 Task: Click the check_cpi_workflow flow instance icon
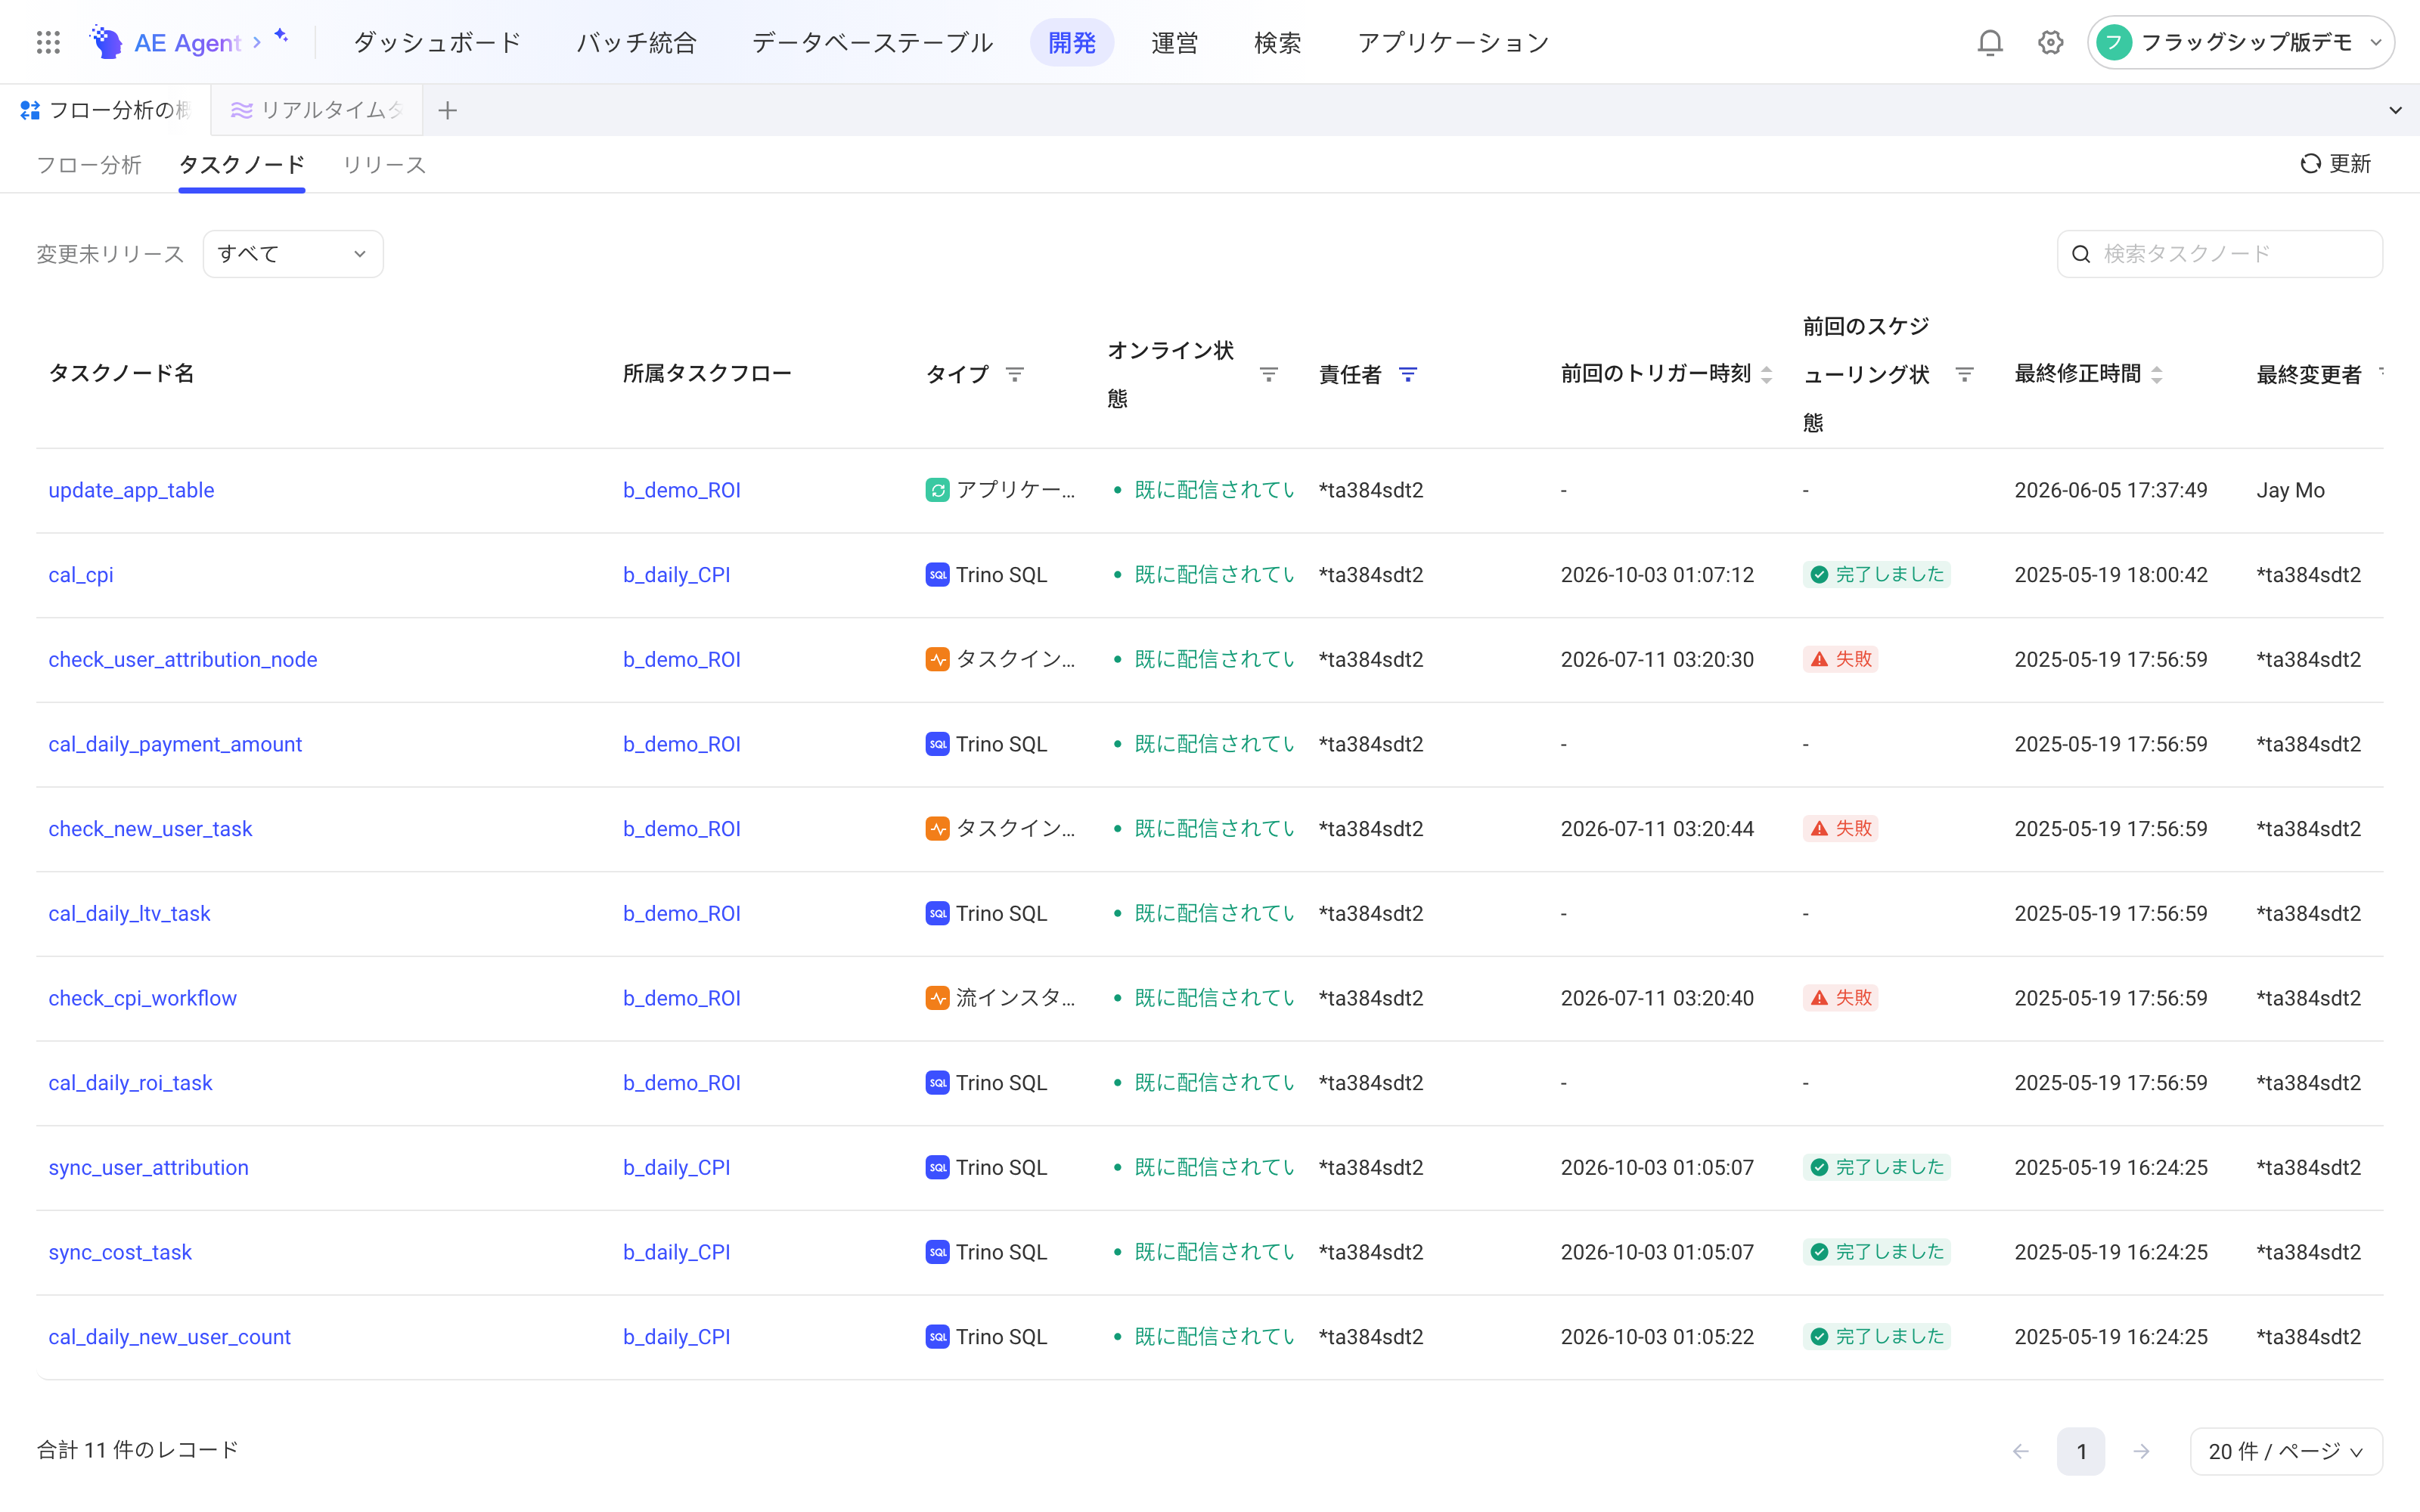click(x=937, y=998)
